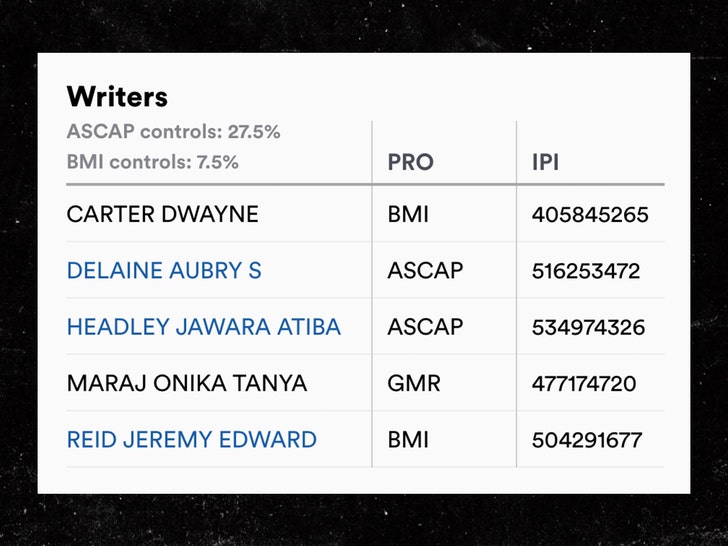The image size is (728, 546).
Task: Click the Writers section heading
Action: 117,97
